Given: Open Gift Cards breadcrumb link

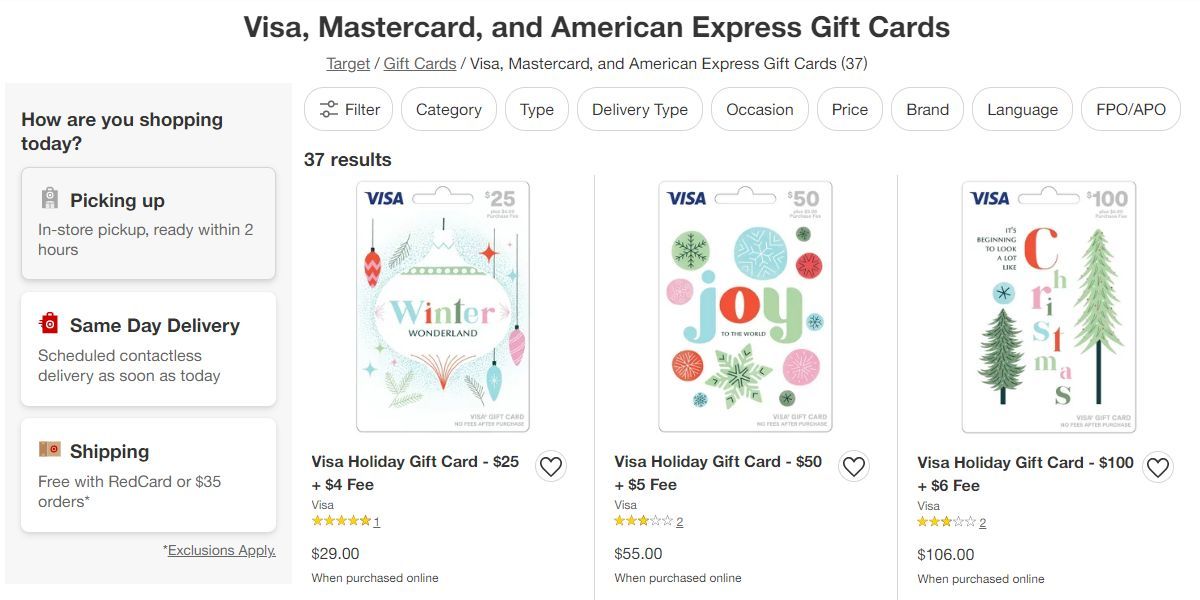Looking at the screenshot, I should 420,64.
